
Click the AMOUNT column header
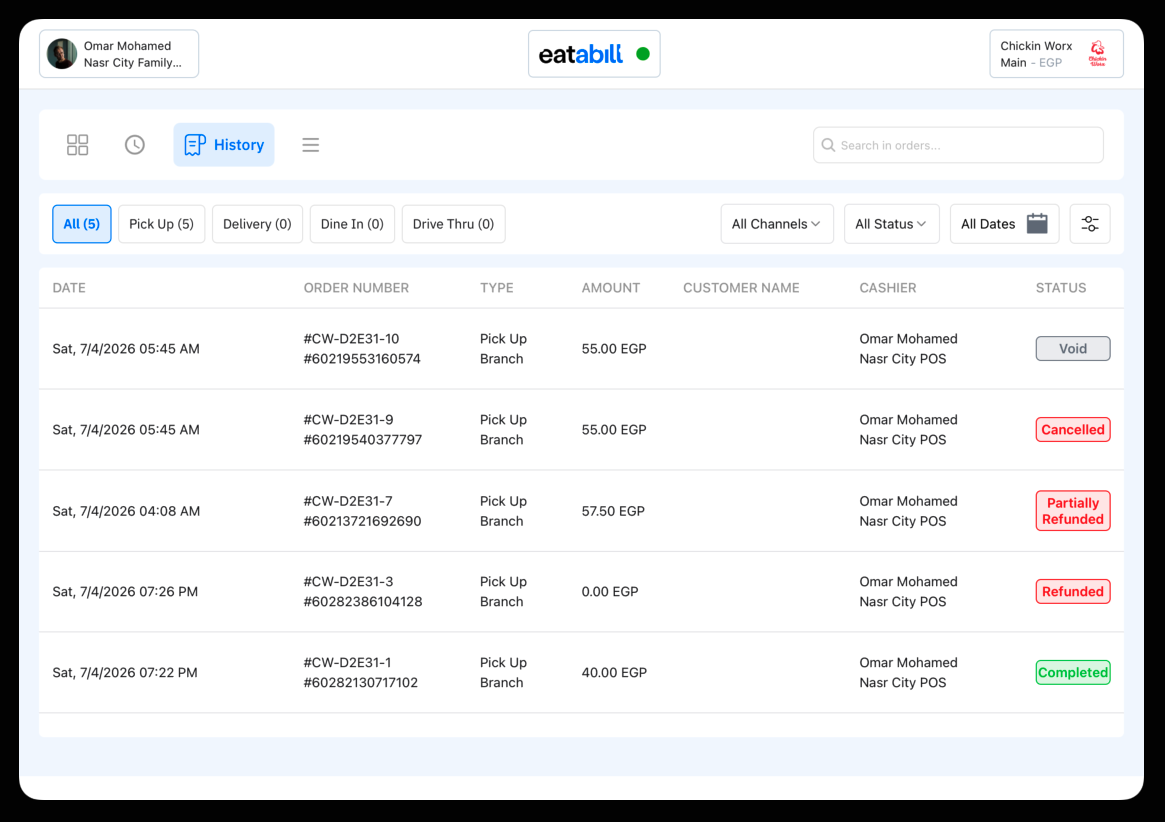(611, 288)
